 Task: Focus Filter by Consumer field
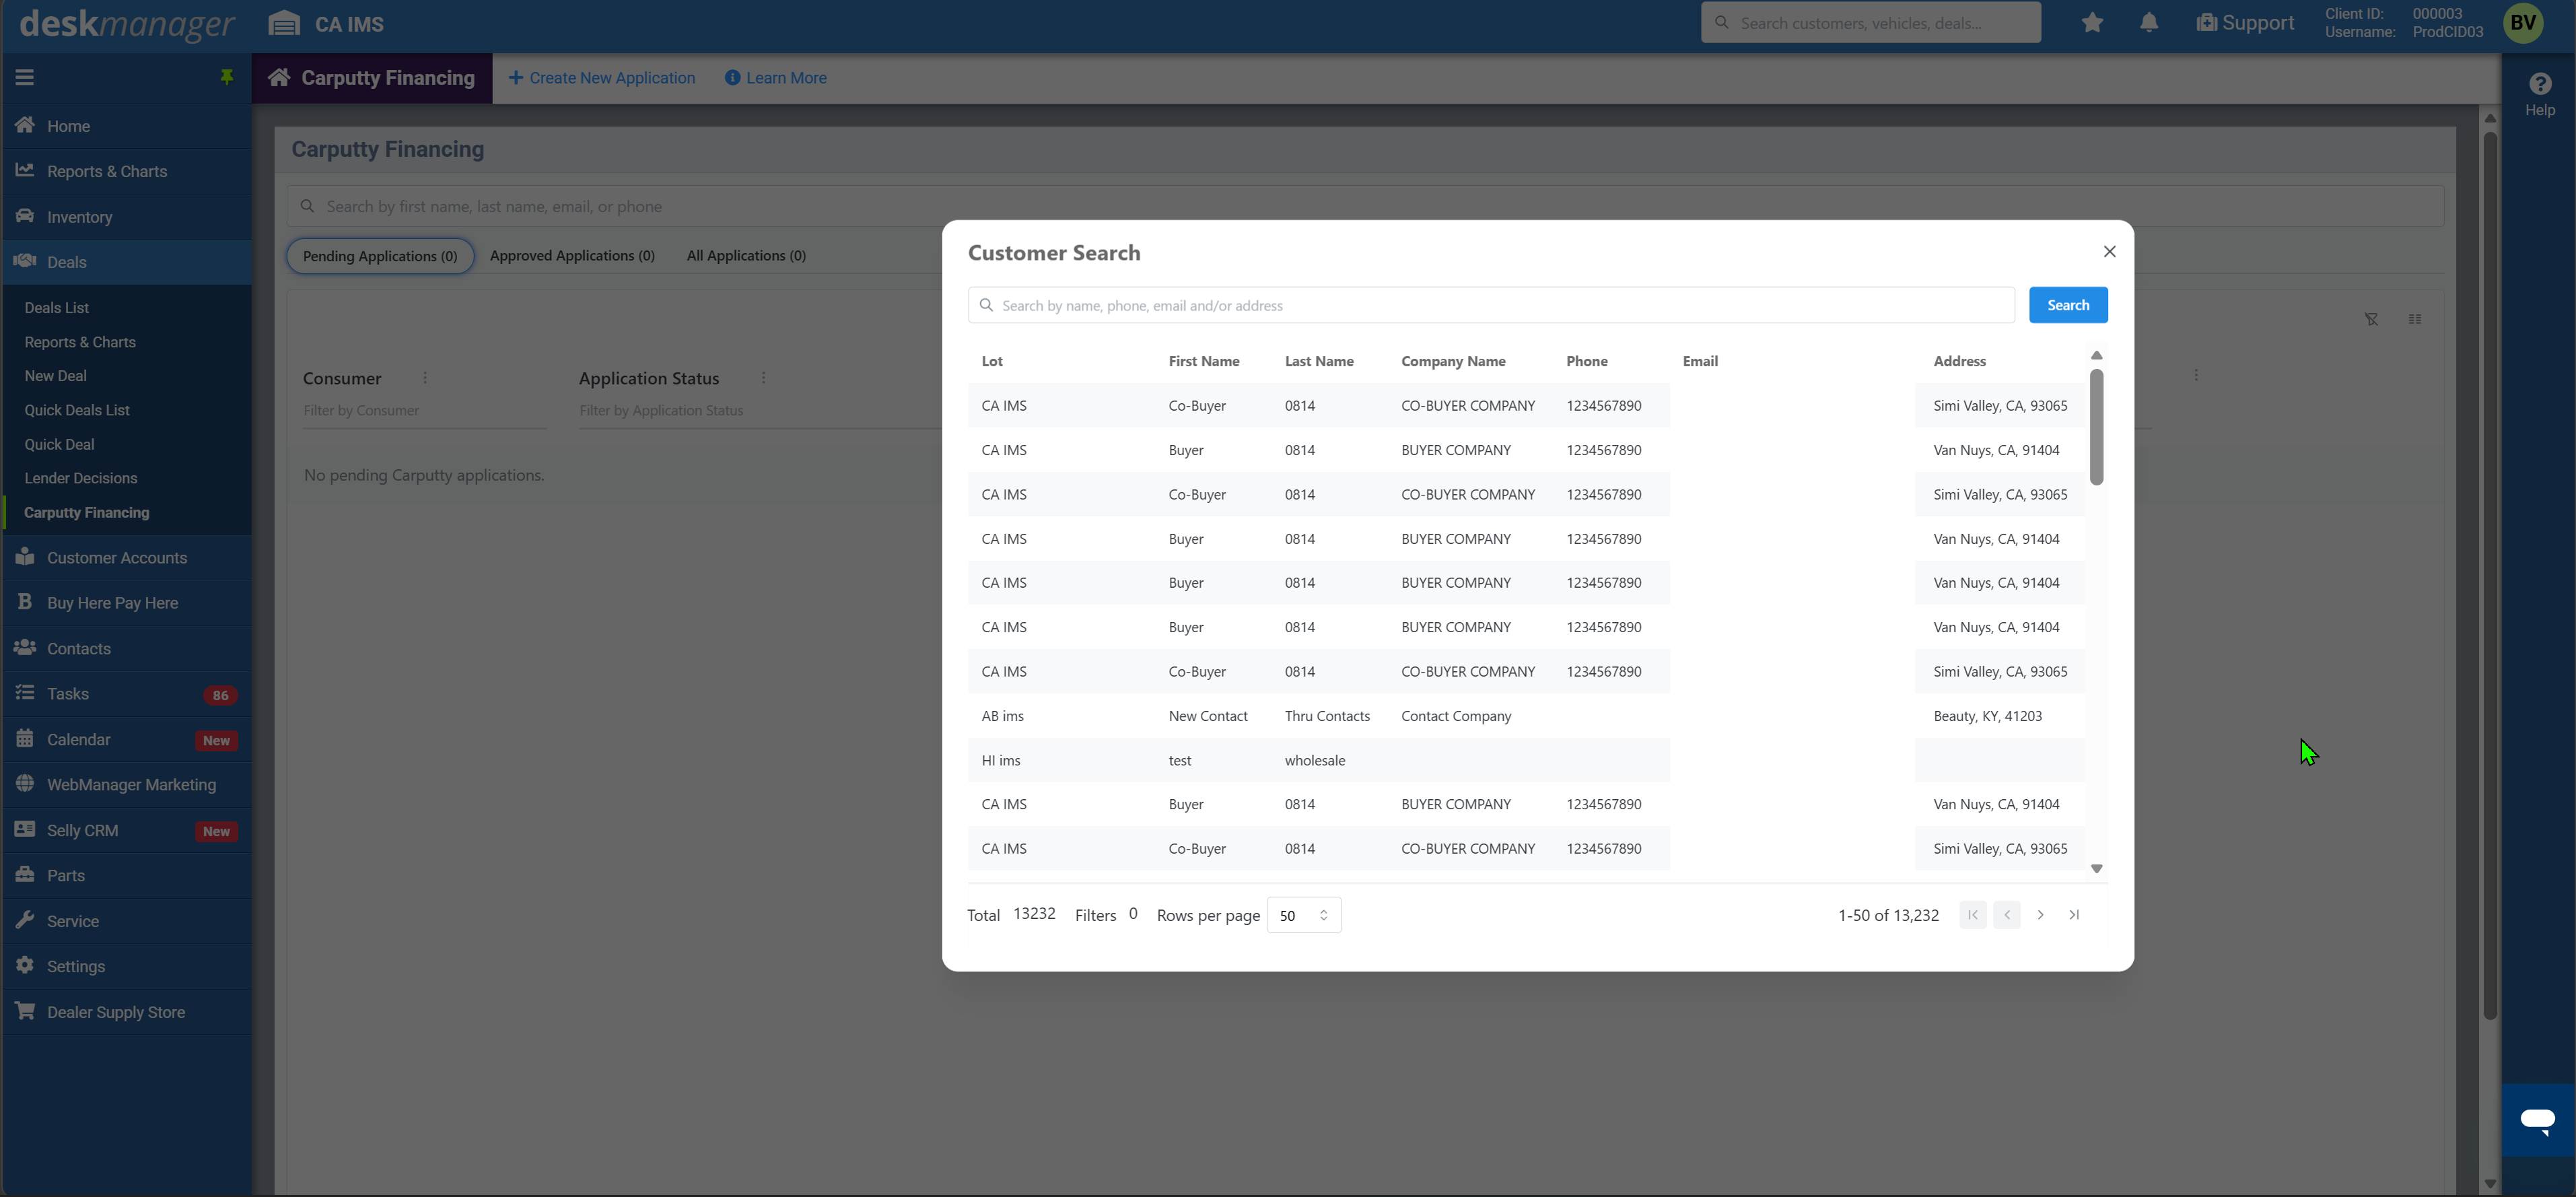click(x=425, y=411)
